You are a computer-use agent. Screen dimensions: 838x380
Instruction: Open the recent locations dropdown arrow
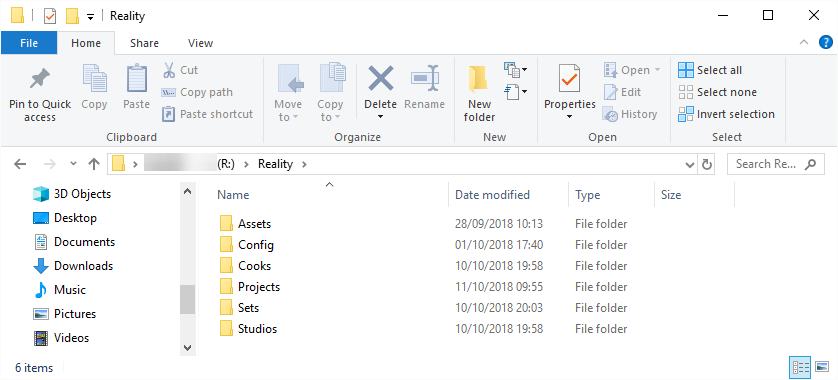74,164
